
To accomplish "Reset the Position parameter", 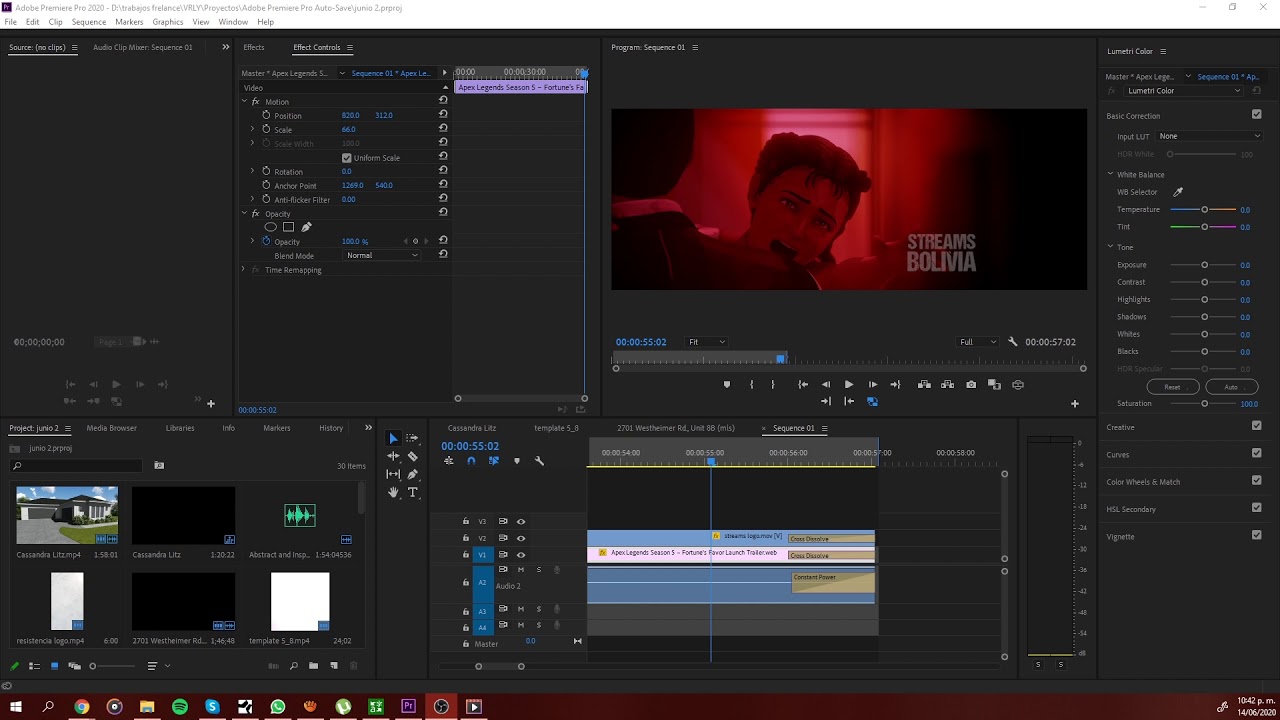I will (x=443, y=115).
